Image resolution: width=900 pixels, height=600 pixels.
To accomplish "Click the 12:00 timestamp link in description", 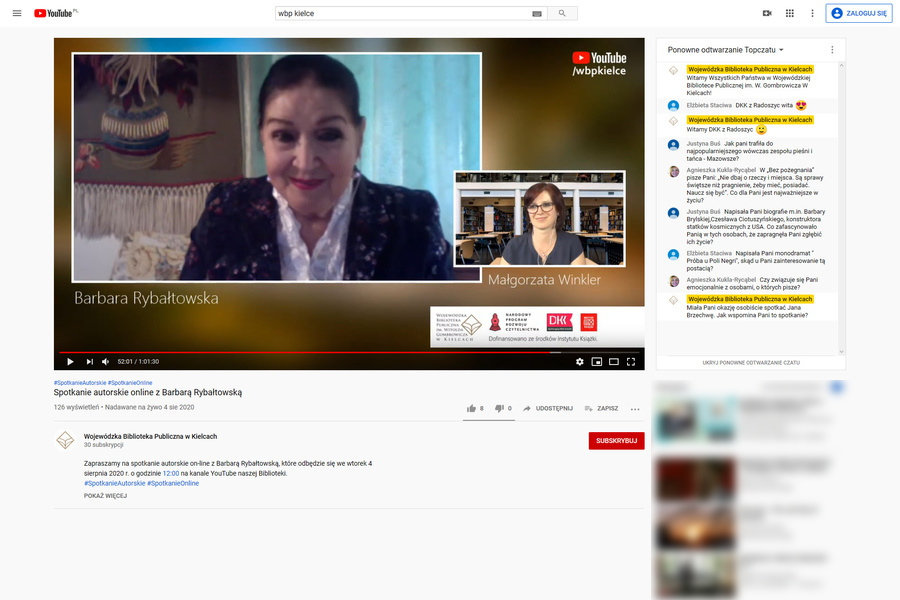I will click(171, 474).
